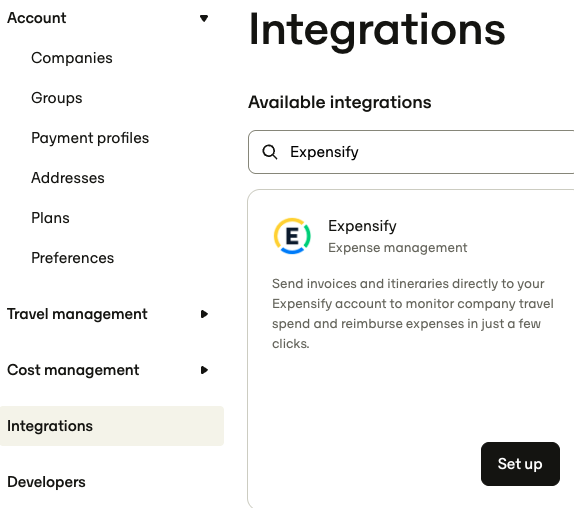Click the Expensify card description text
Image resolution: width=574 pixels, height=508 pixels.
pos(413,314)
